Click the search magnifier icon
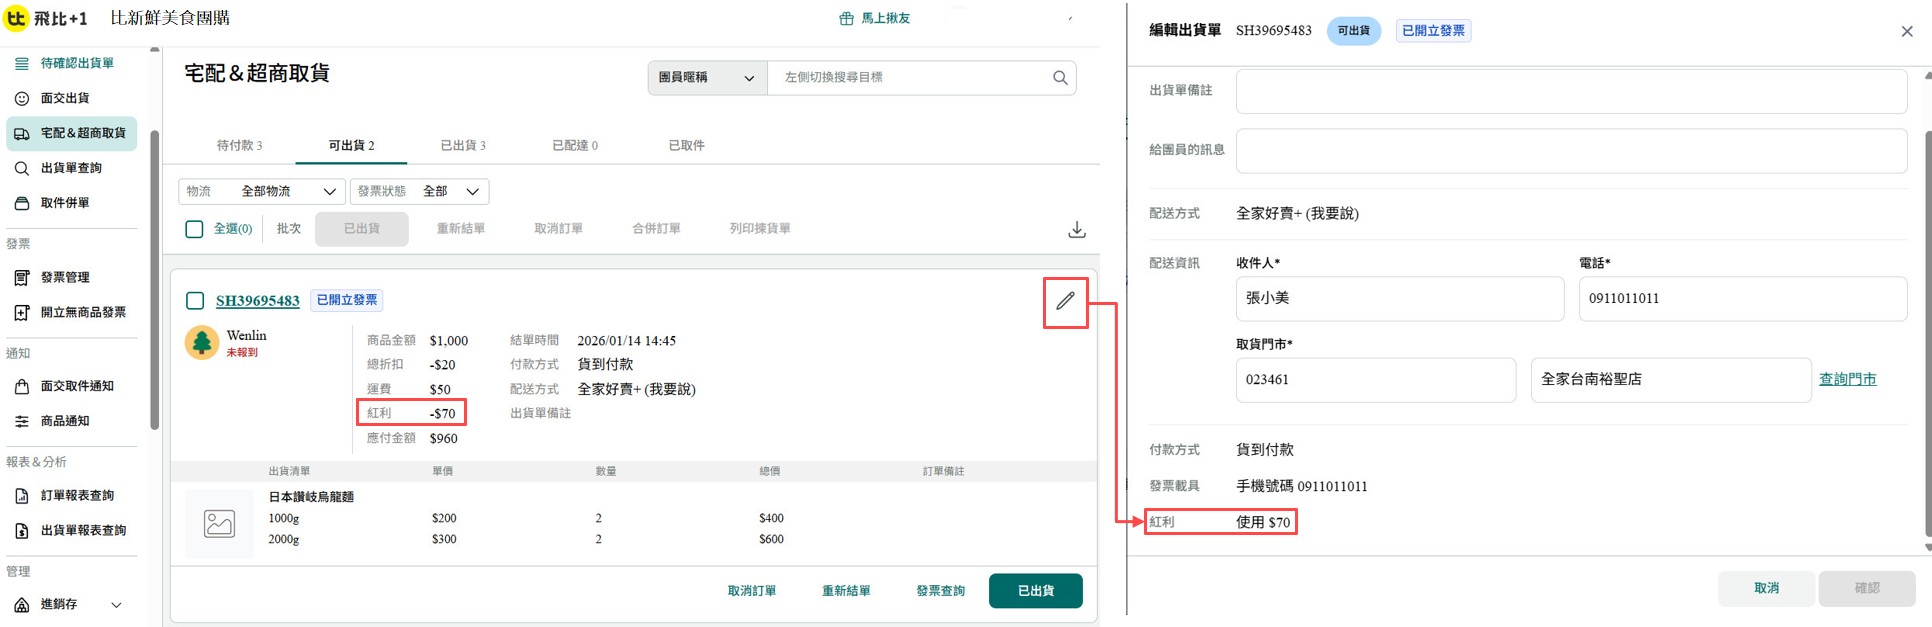 [1059, 78]
